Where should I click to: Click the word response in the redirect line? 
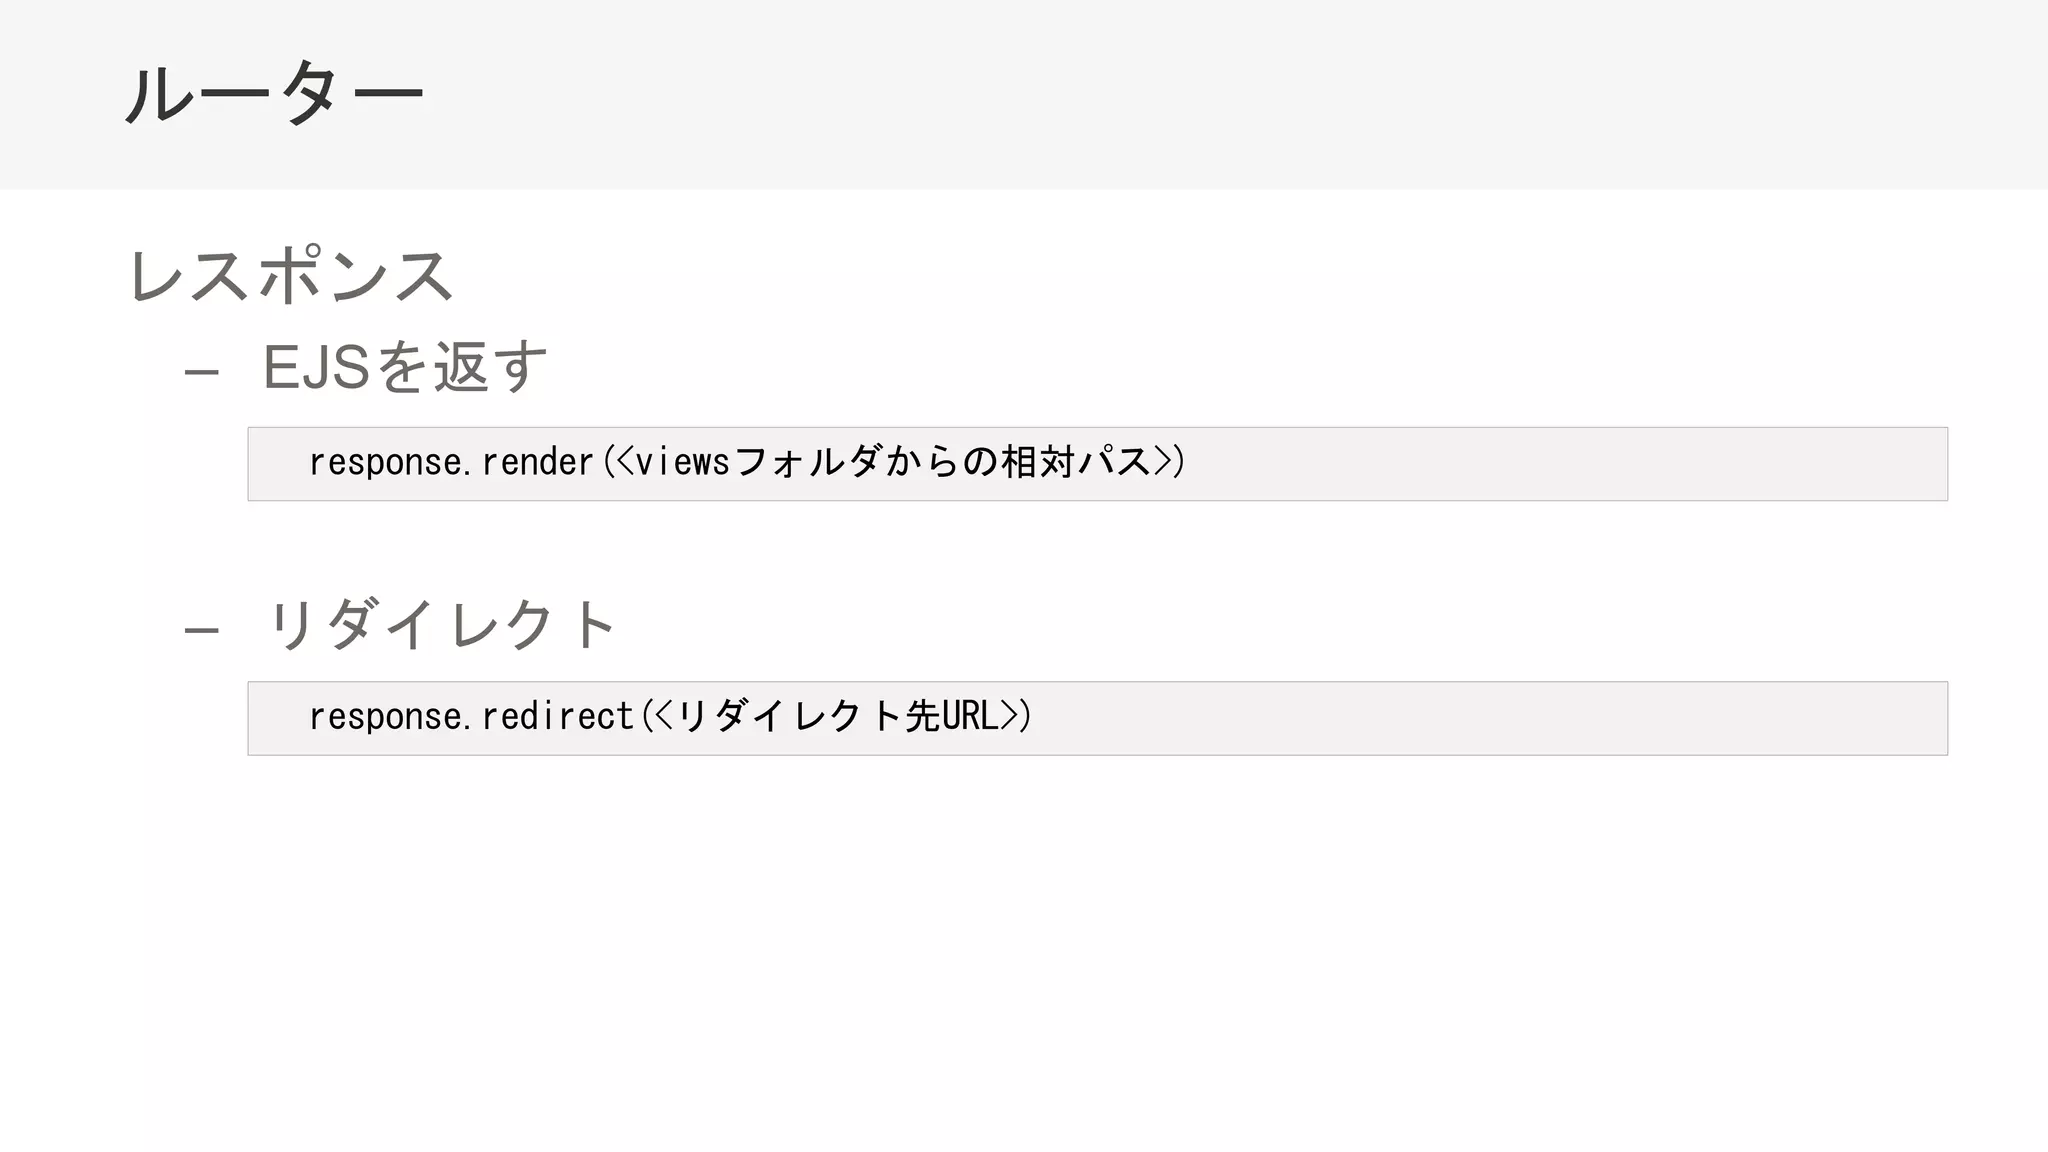tap(384, 716)
